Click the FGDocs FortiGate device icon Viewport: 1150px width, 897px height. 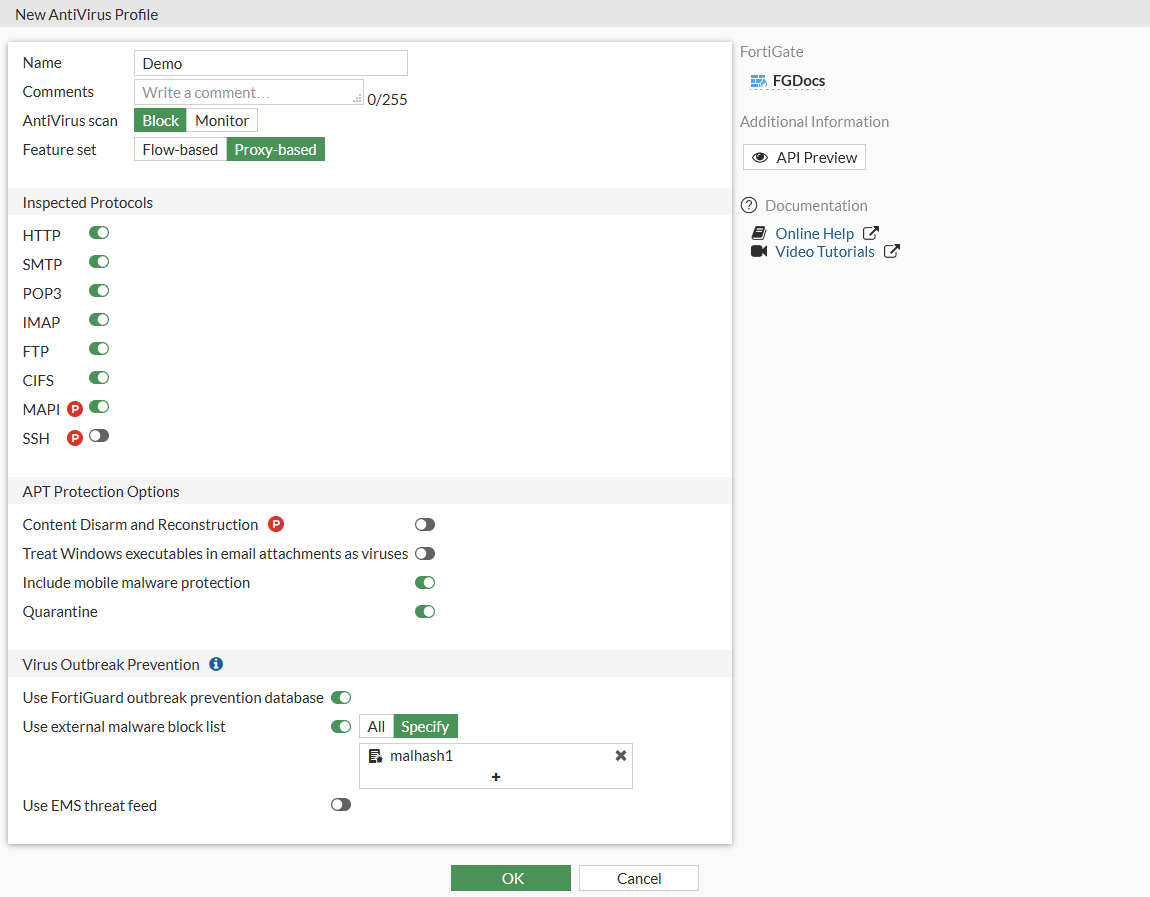[758, 81]
